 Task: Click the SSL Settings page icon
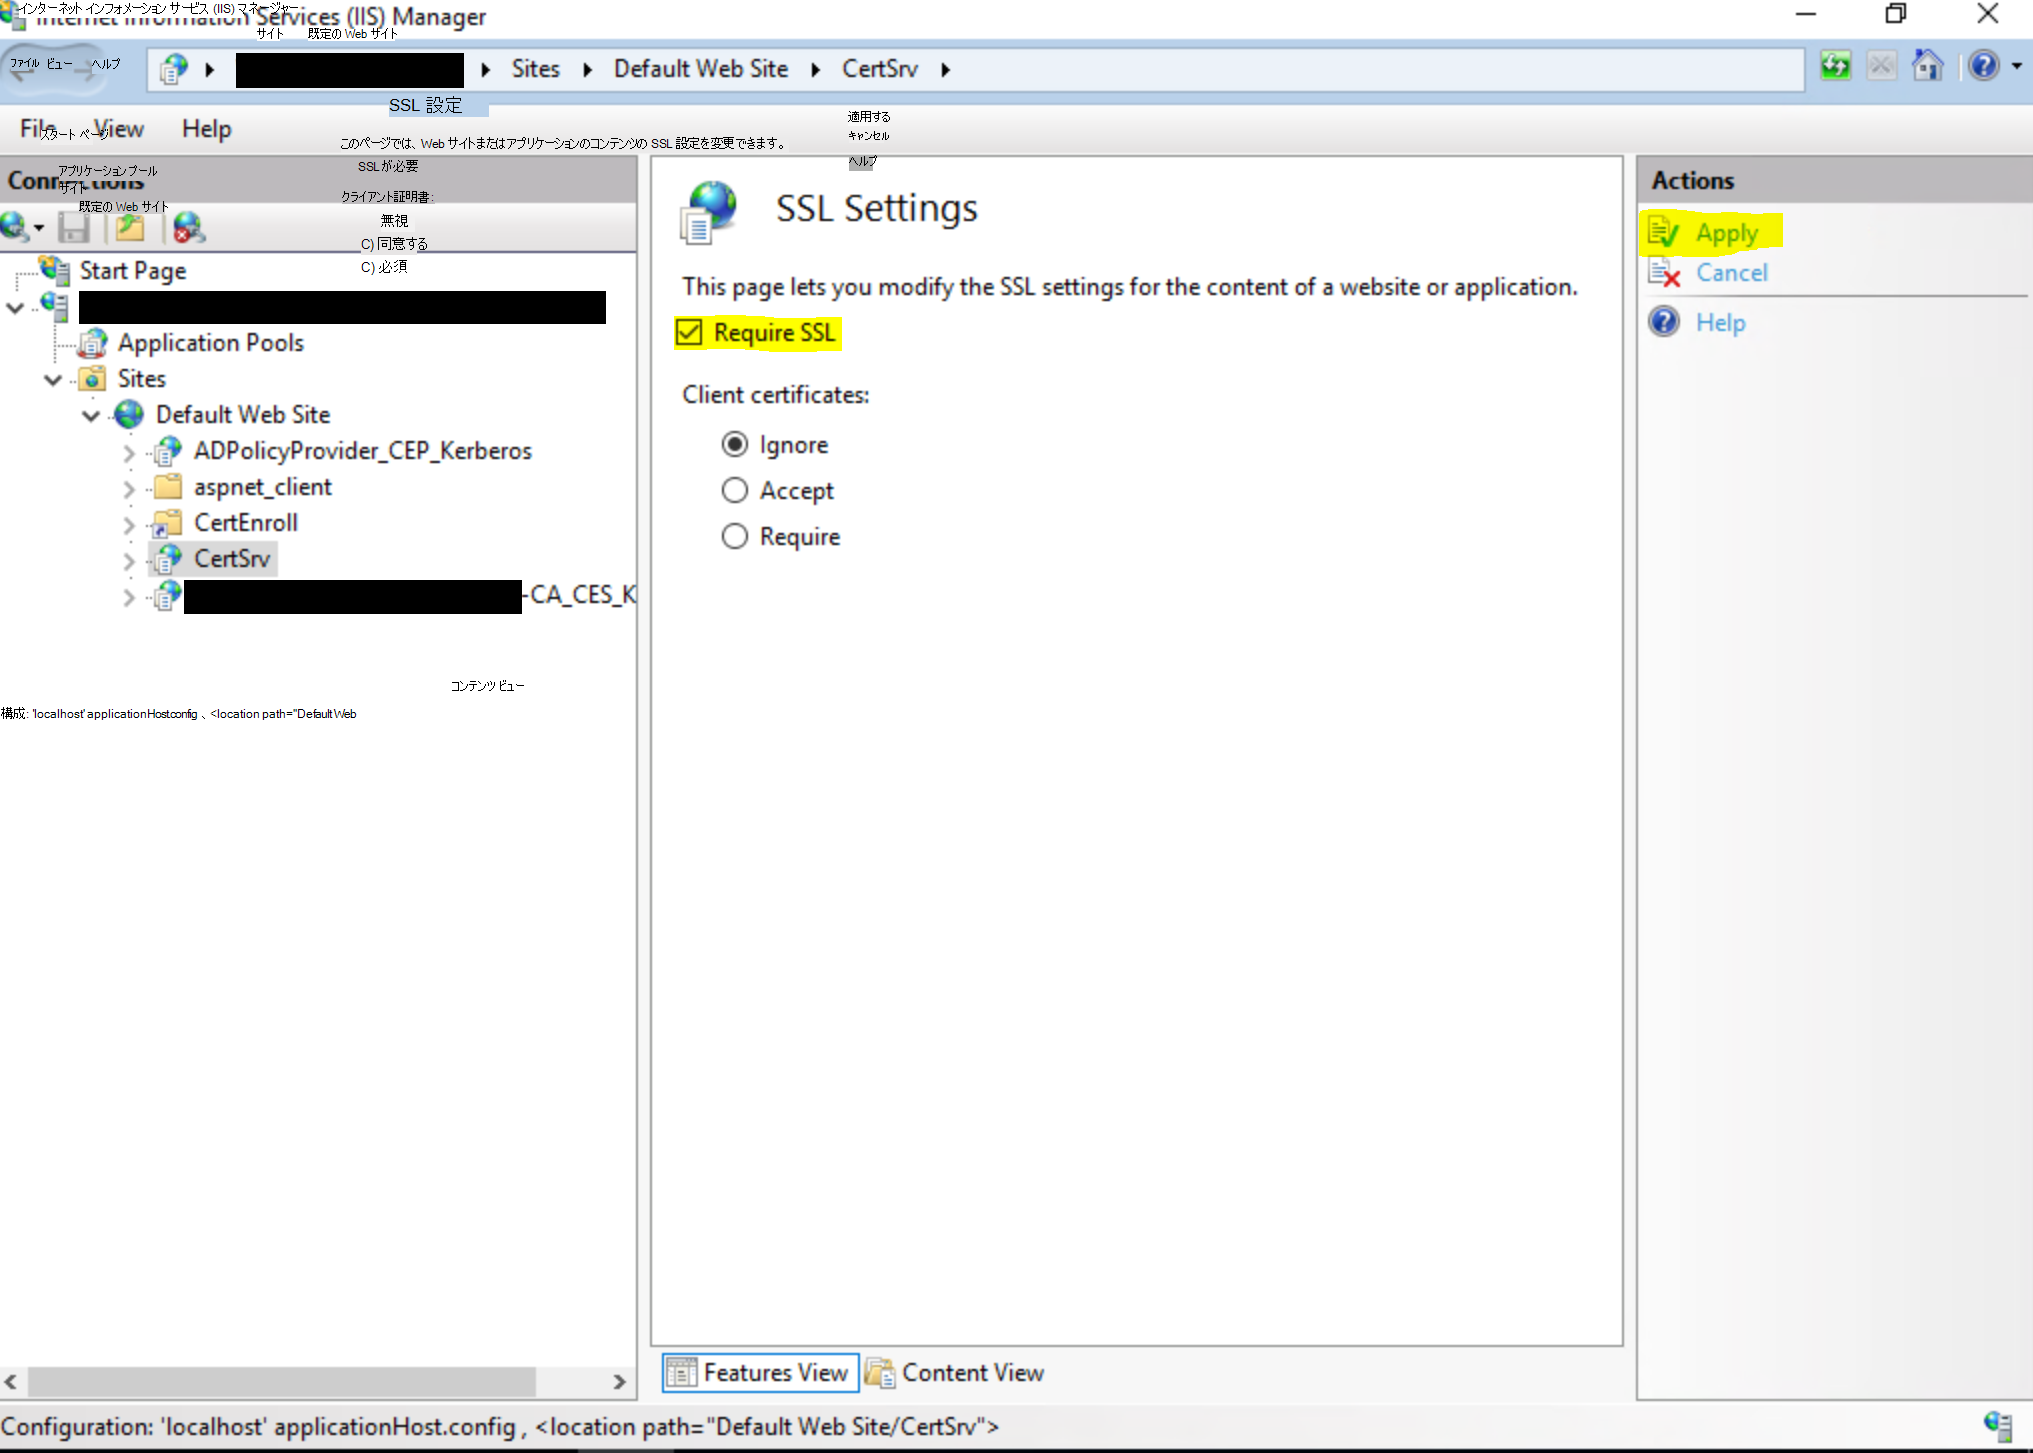point(709,212)
